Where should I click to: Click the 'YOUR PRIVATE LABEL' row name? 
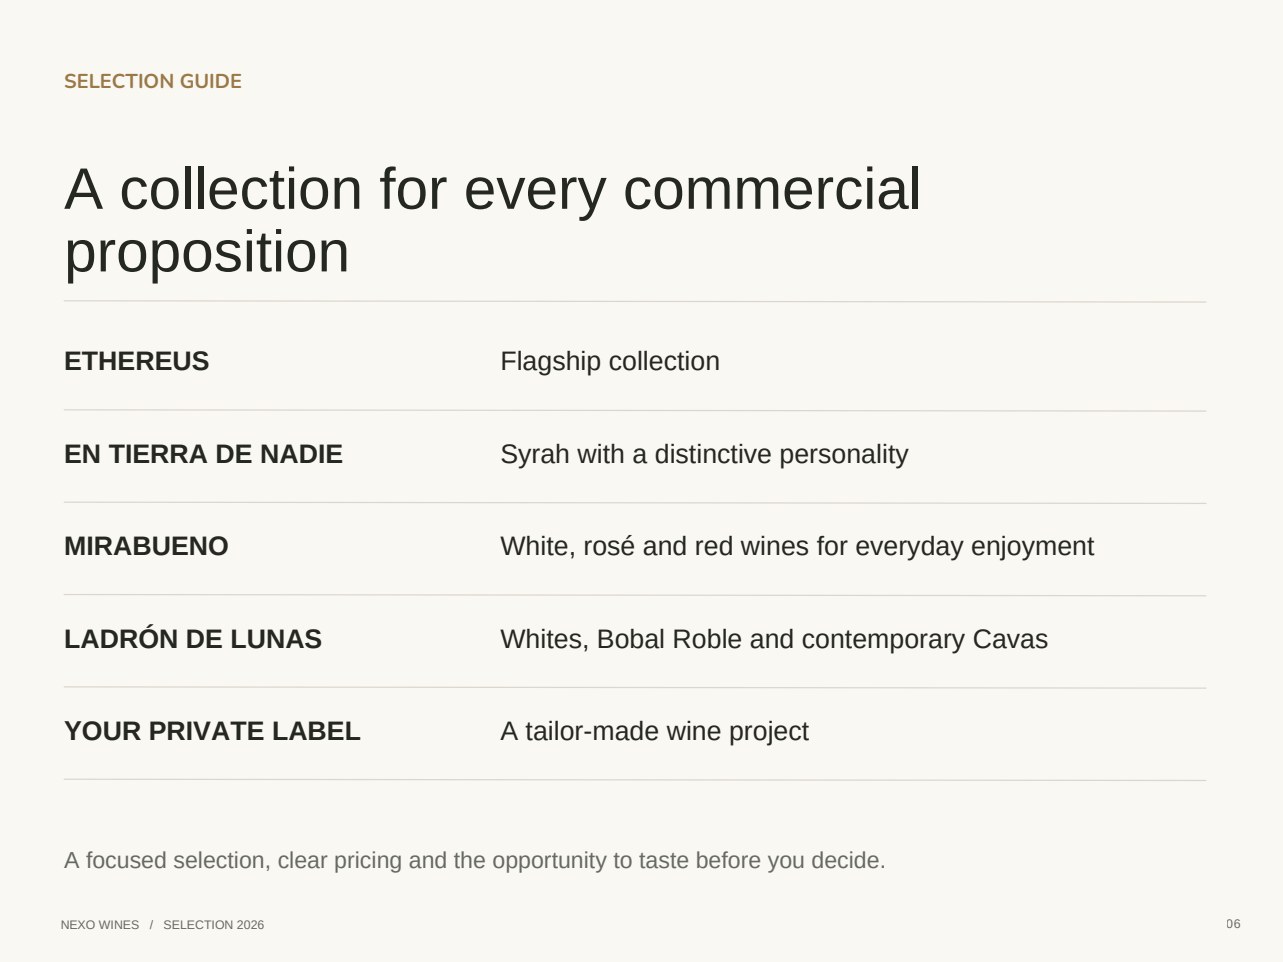click(212, 731)
